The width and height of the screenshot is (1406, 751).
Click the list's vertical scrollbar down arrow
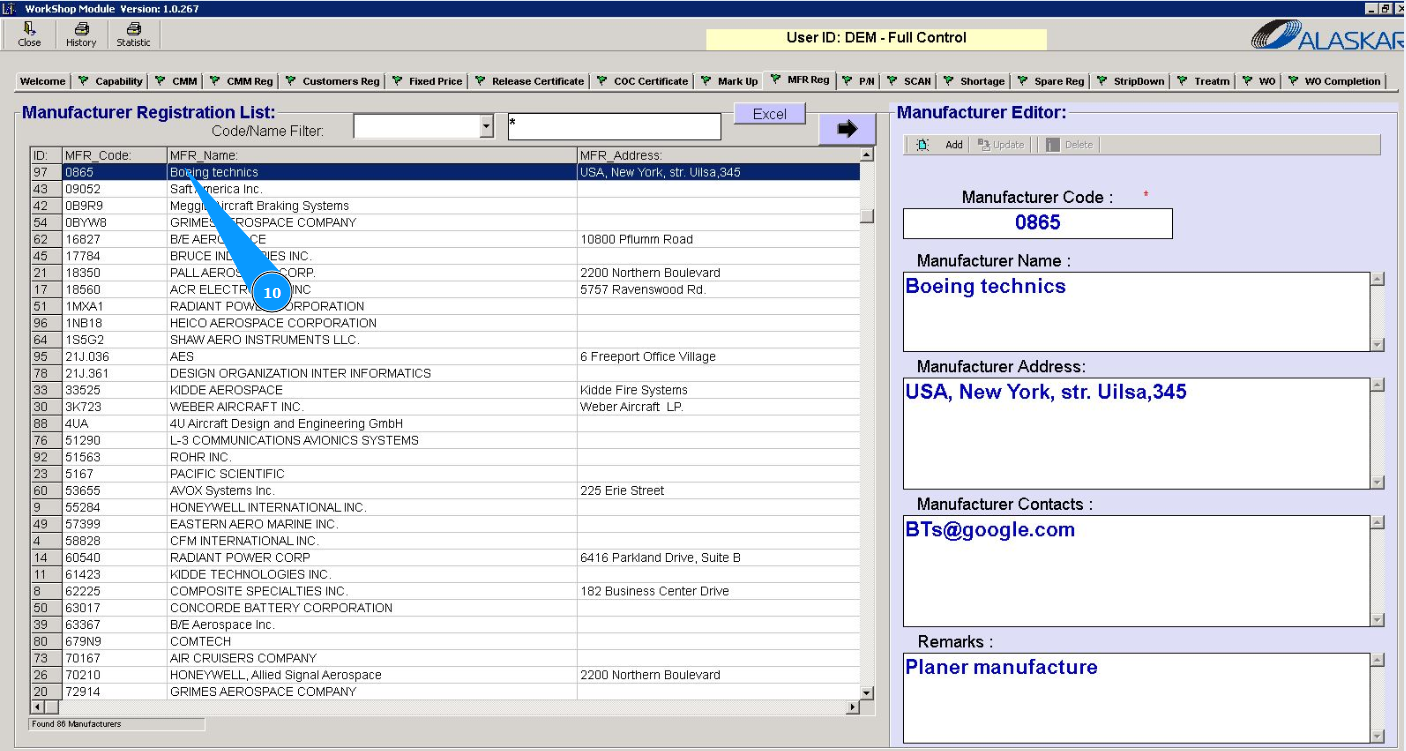(867, 692)
